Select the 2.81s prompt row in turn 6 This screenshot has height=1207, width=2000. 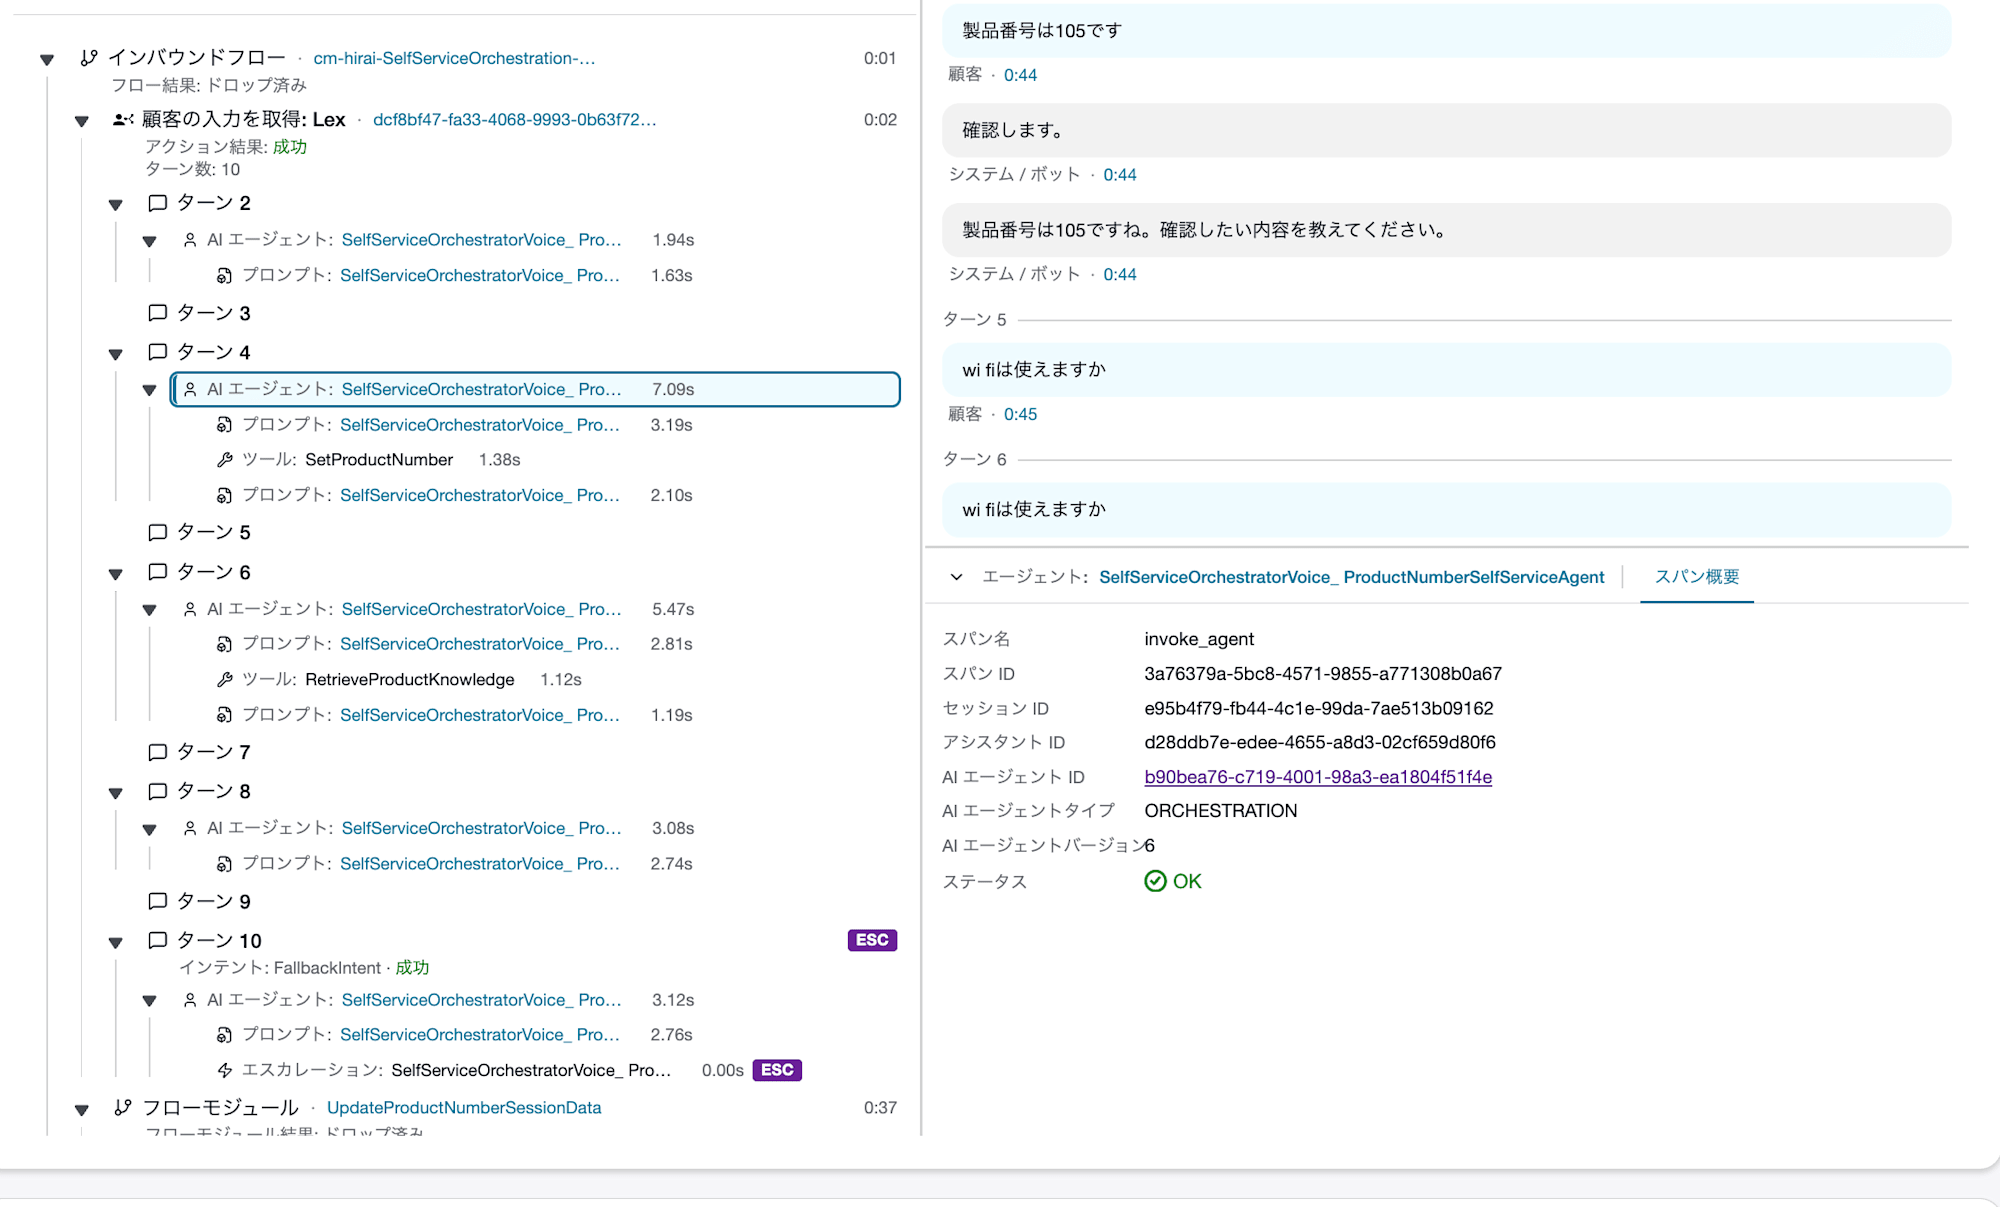click(454, 644)
